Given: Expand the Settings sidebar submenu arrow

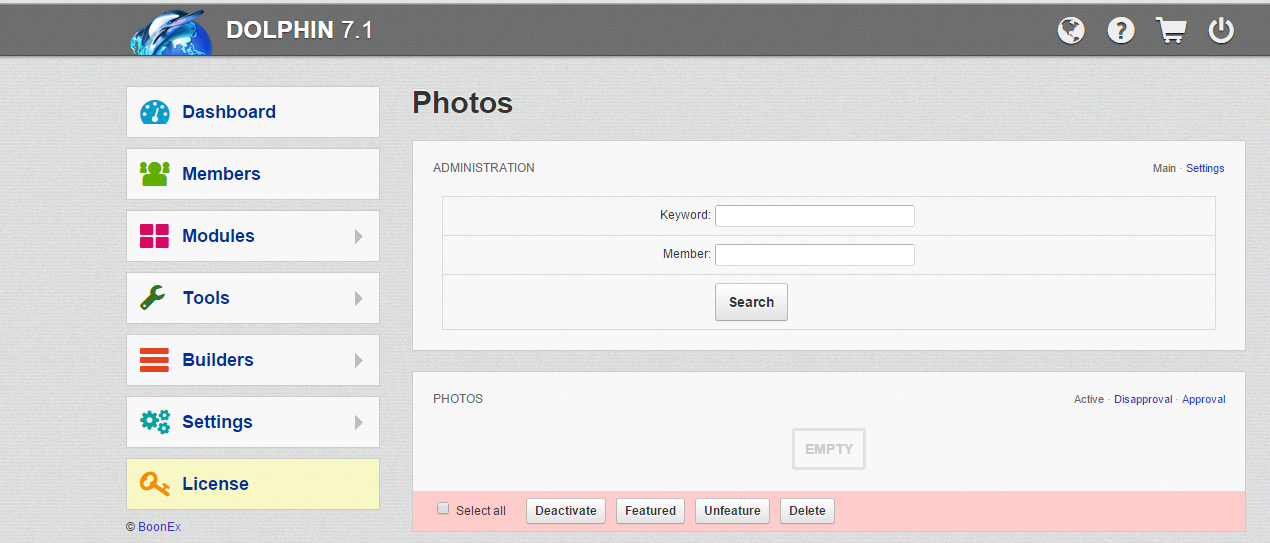Looking at the screenshot, I should (359, 423).
